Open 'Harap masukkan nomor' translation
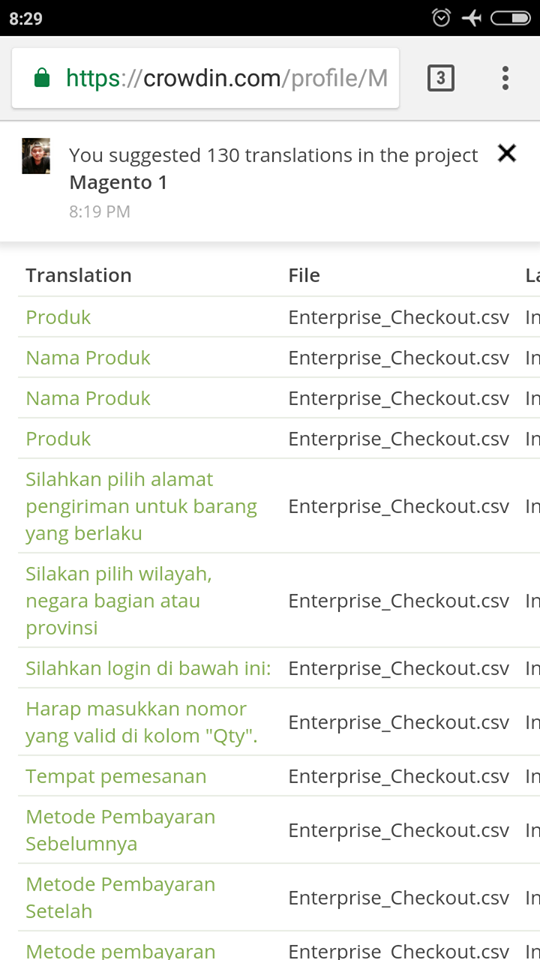The height and width of the screenshot is (960, 540). pos(141,722)
